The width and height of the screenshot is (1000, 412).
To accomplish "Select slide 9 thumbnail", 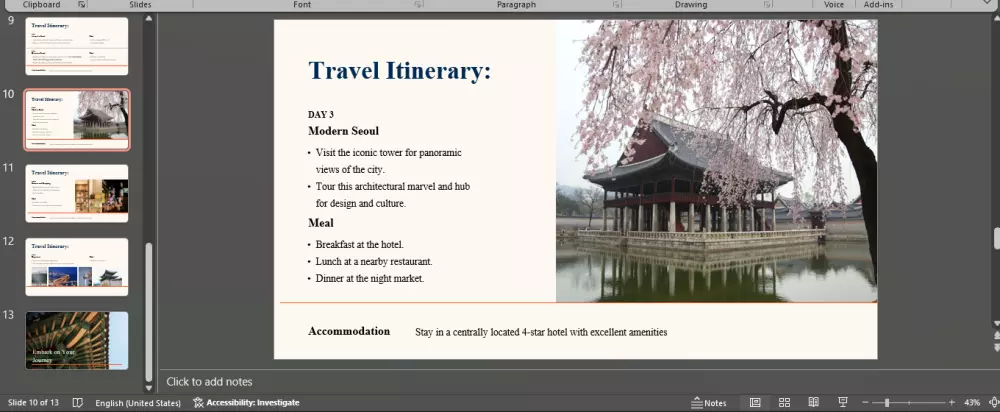I will (x=77, y=46).
